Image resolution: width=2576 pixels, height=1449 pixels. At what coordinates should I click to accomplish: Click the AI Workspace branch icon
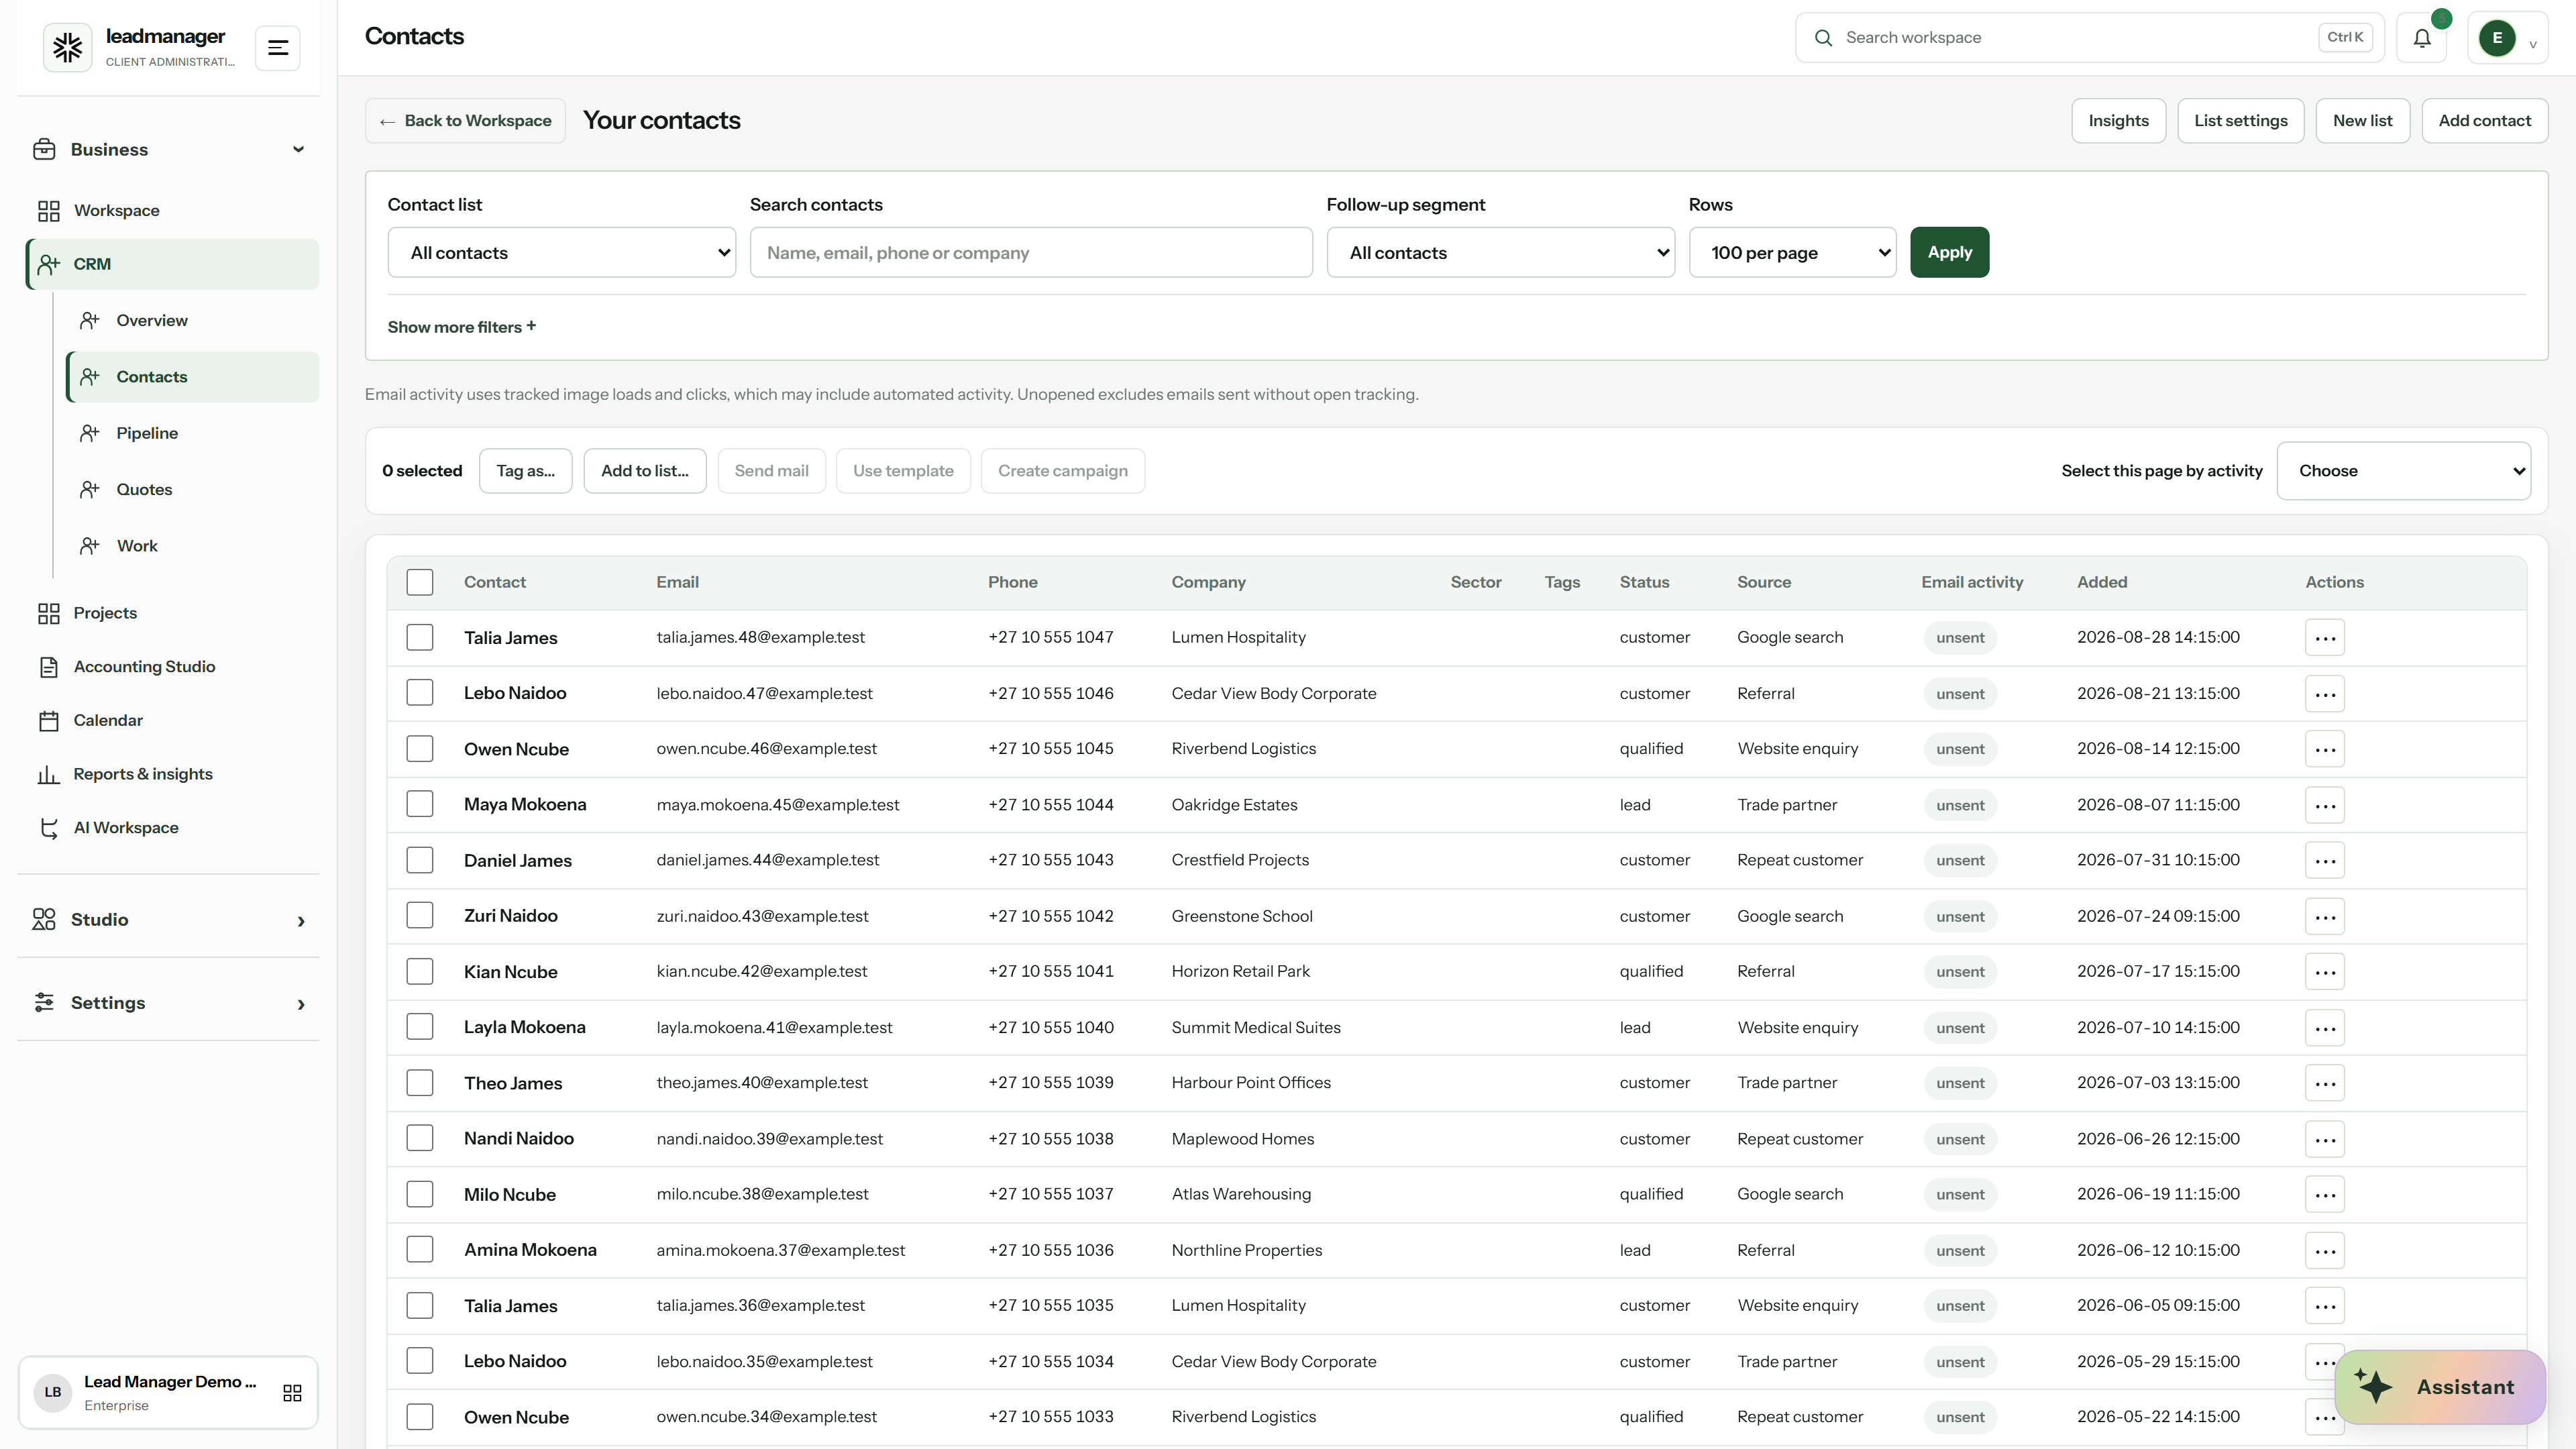(49, 828)
